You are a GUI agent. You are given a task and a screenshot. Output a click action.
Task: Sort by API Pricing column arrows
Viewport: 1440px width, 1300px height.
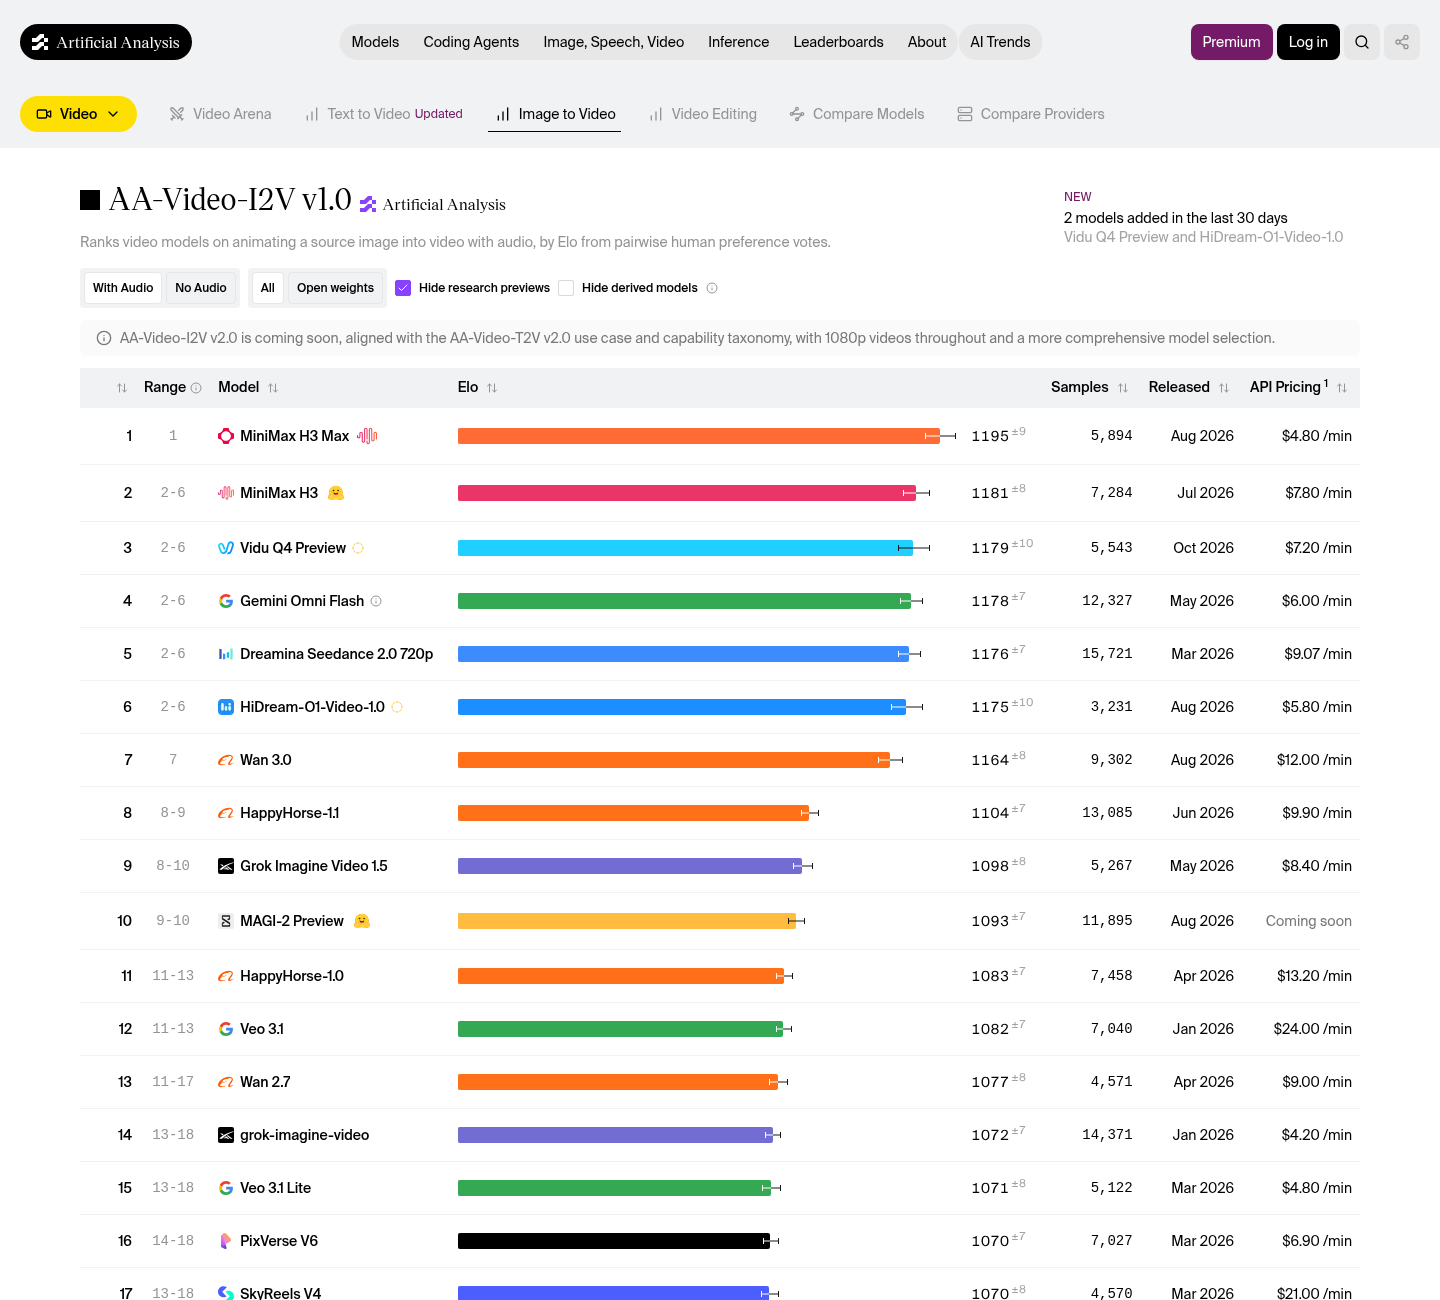1342,388
